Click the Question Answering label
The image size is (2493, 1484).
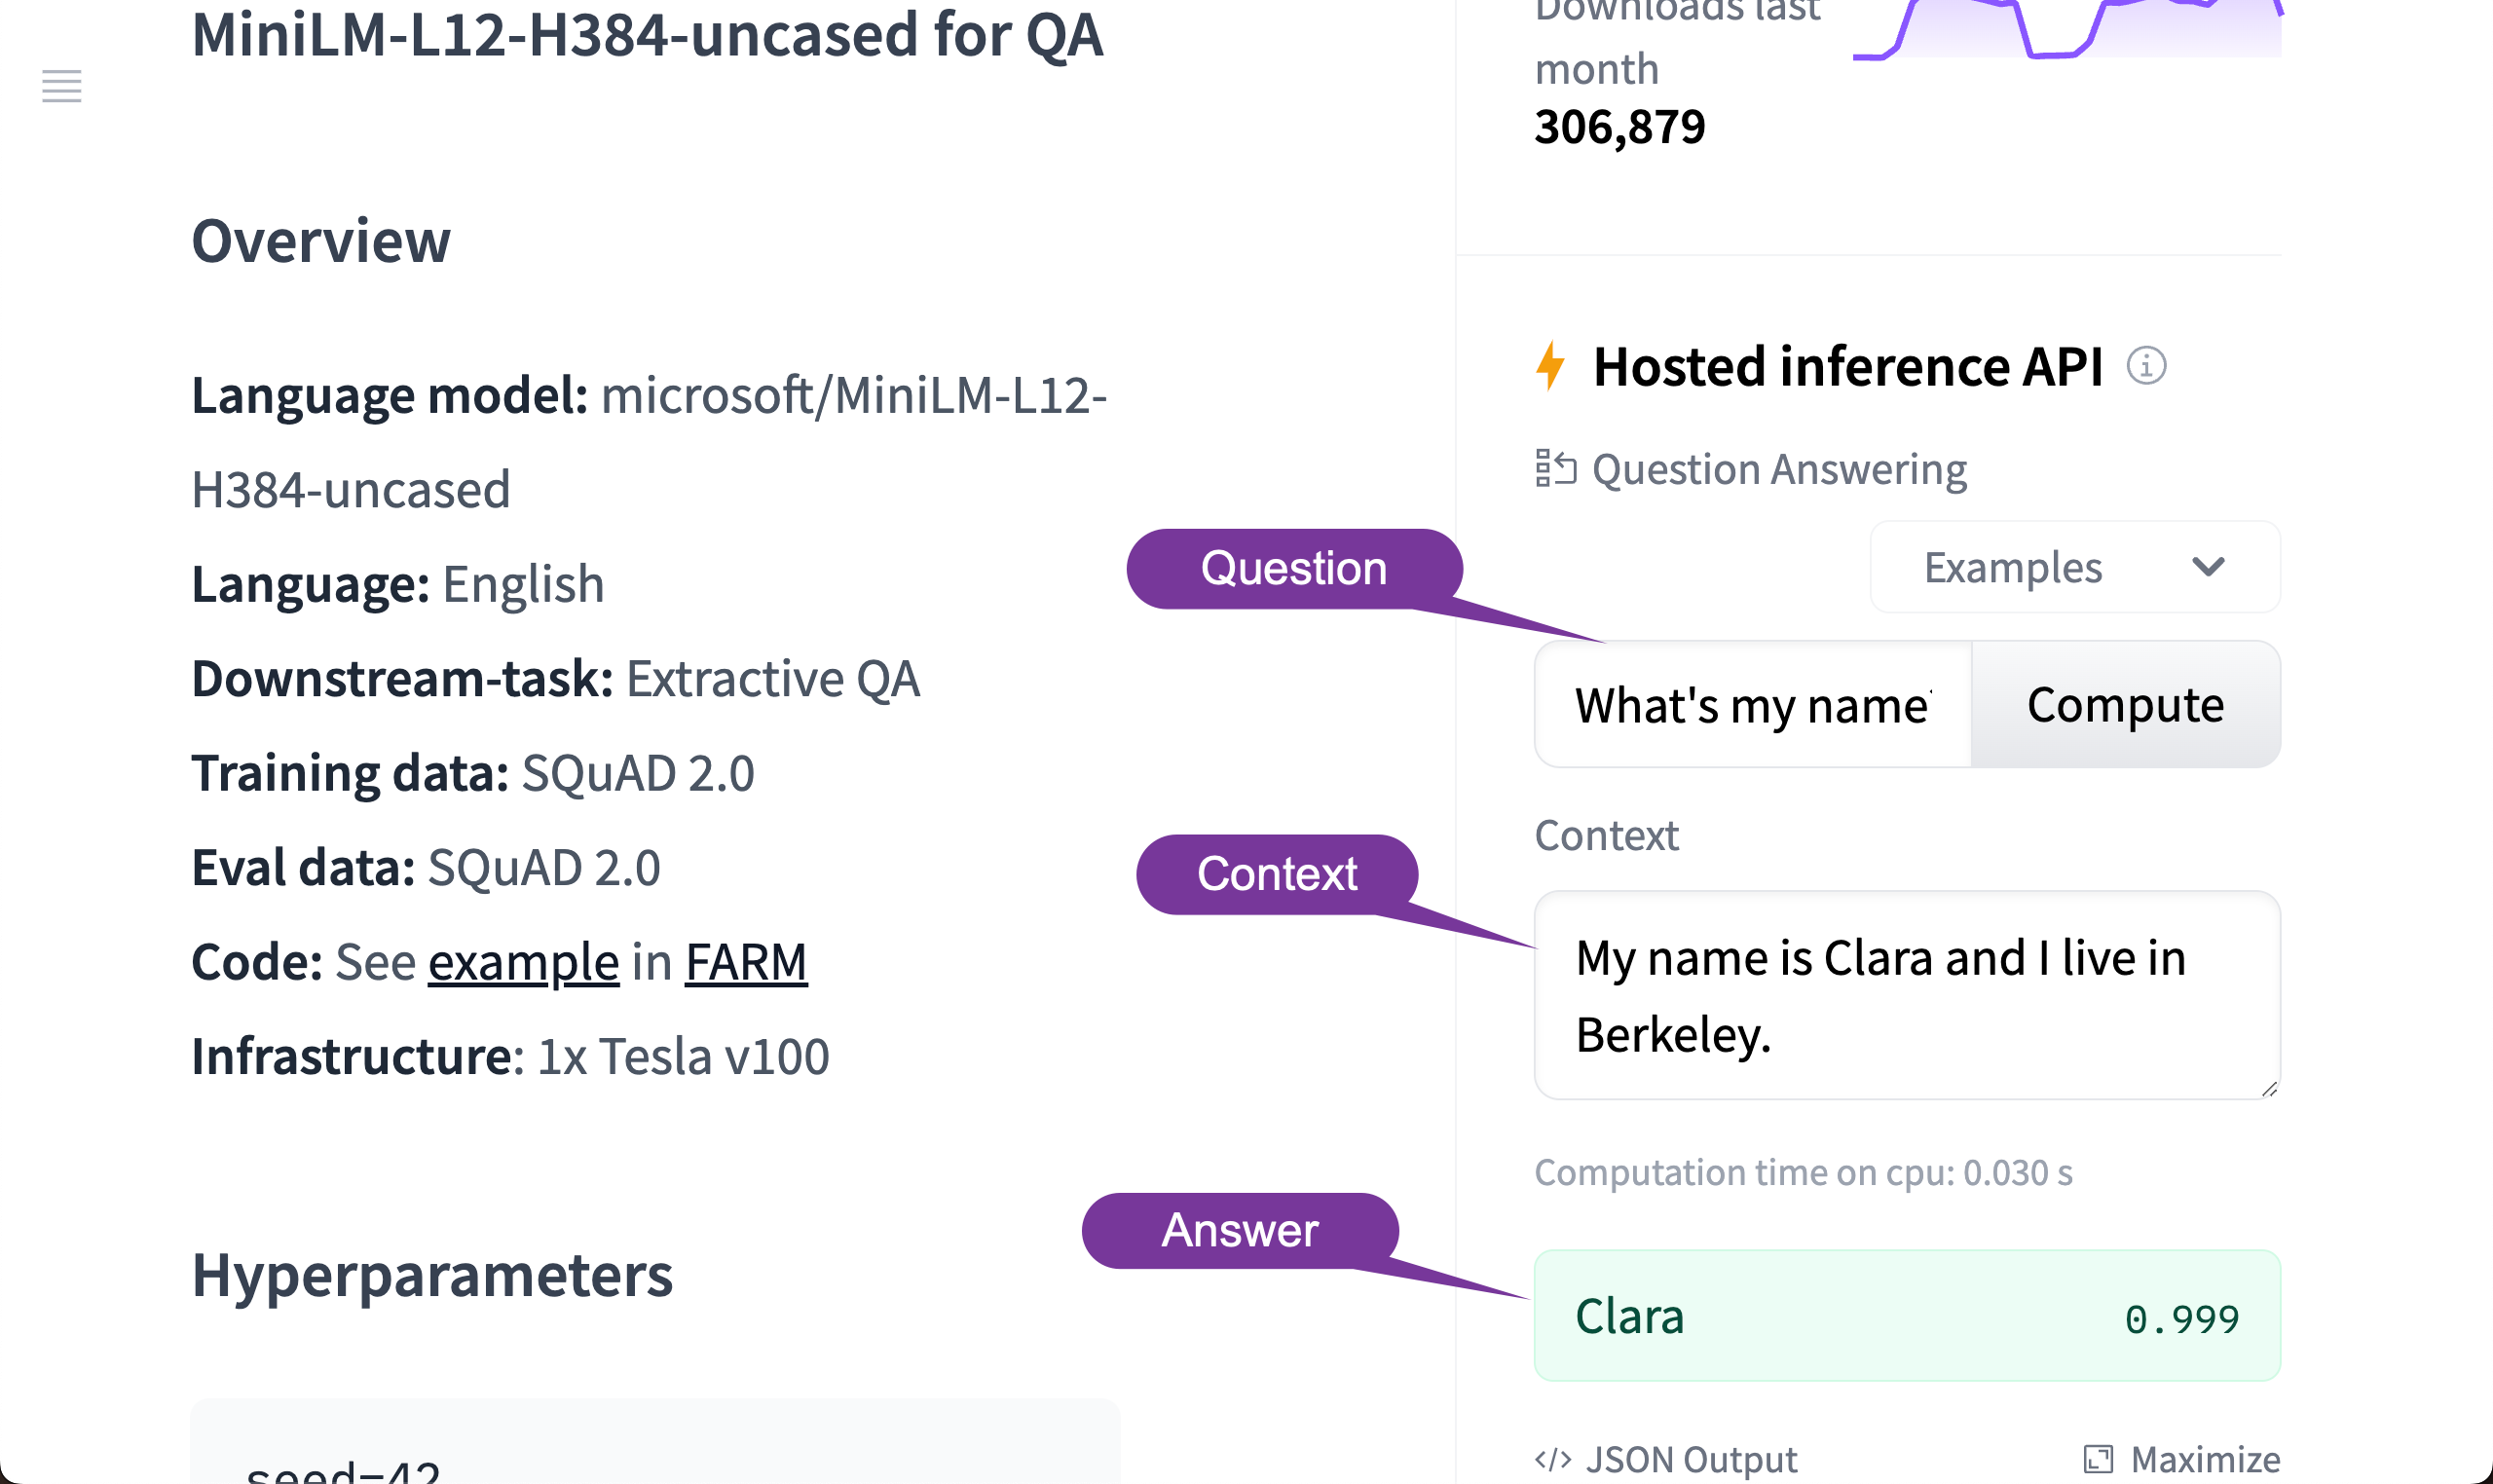point(1778,469)
